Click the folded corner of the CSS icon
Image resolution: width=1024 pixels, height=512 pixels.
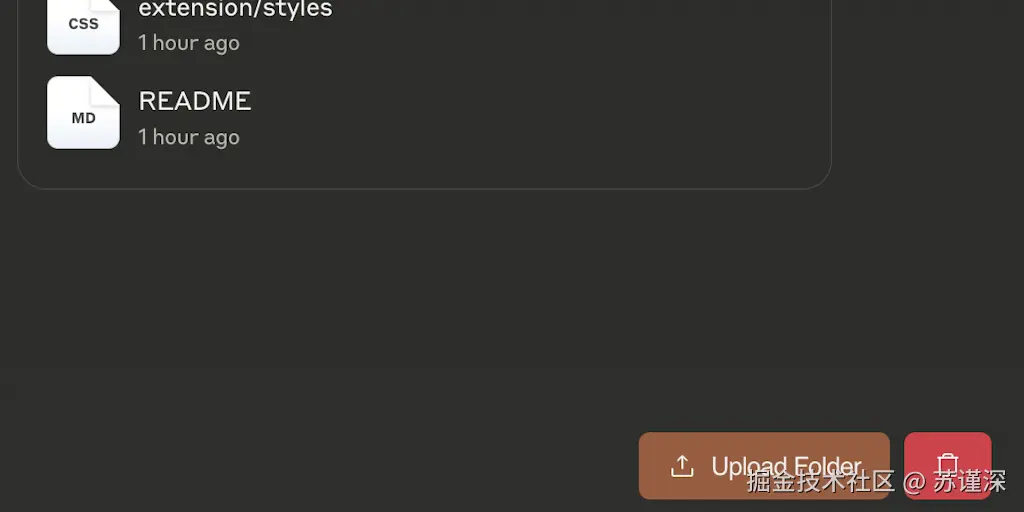coord(108,5)
